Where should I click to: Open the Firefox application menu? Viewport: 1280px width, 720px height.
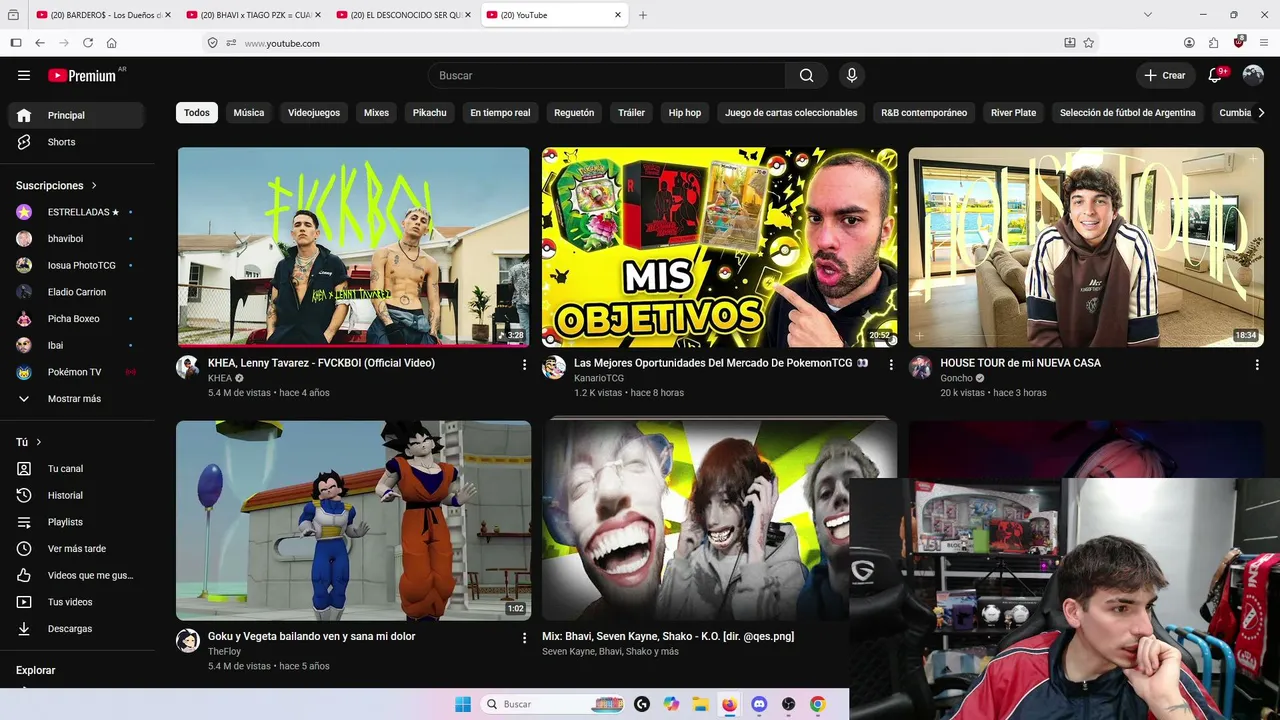(x=1264, y=43)
